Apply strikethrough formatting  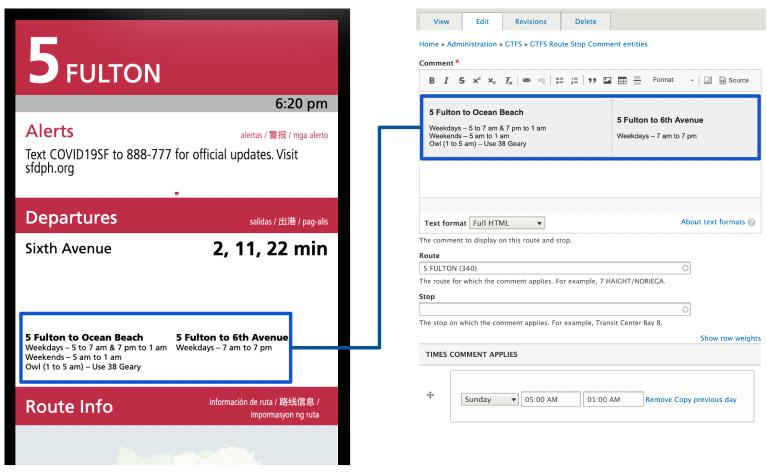click(459, 79)
